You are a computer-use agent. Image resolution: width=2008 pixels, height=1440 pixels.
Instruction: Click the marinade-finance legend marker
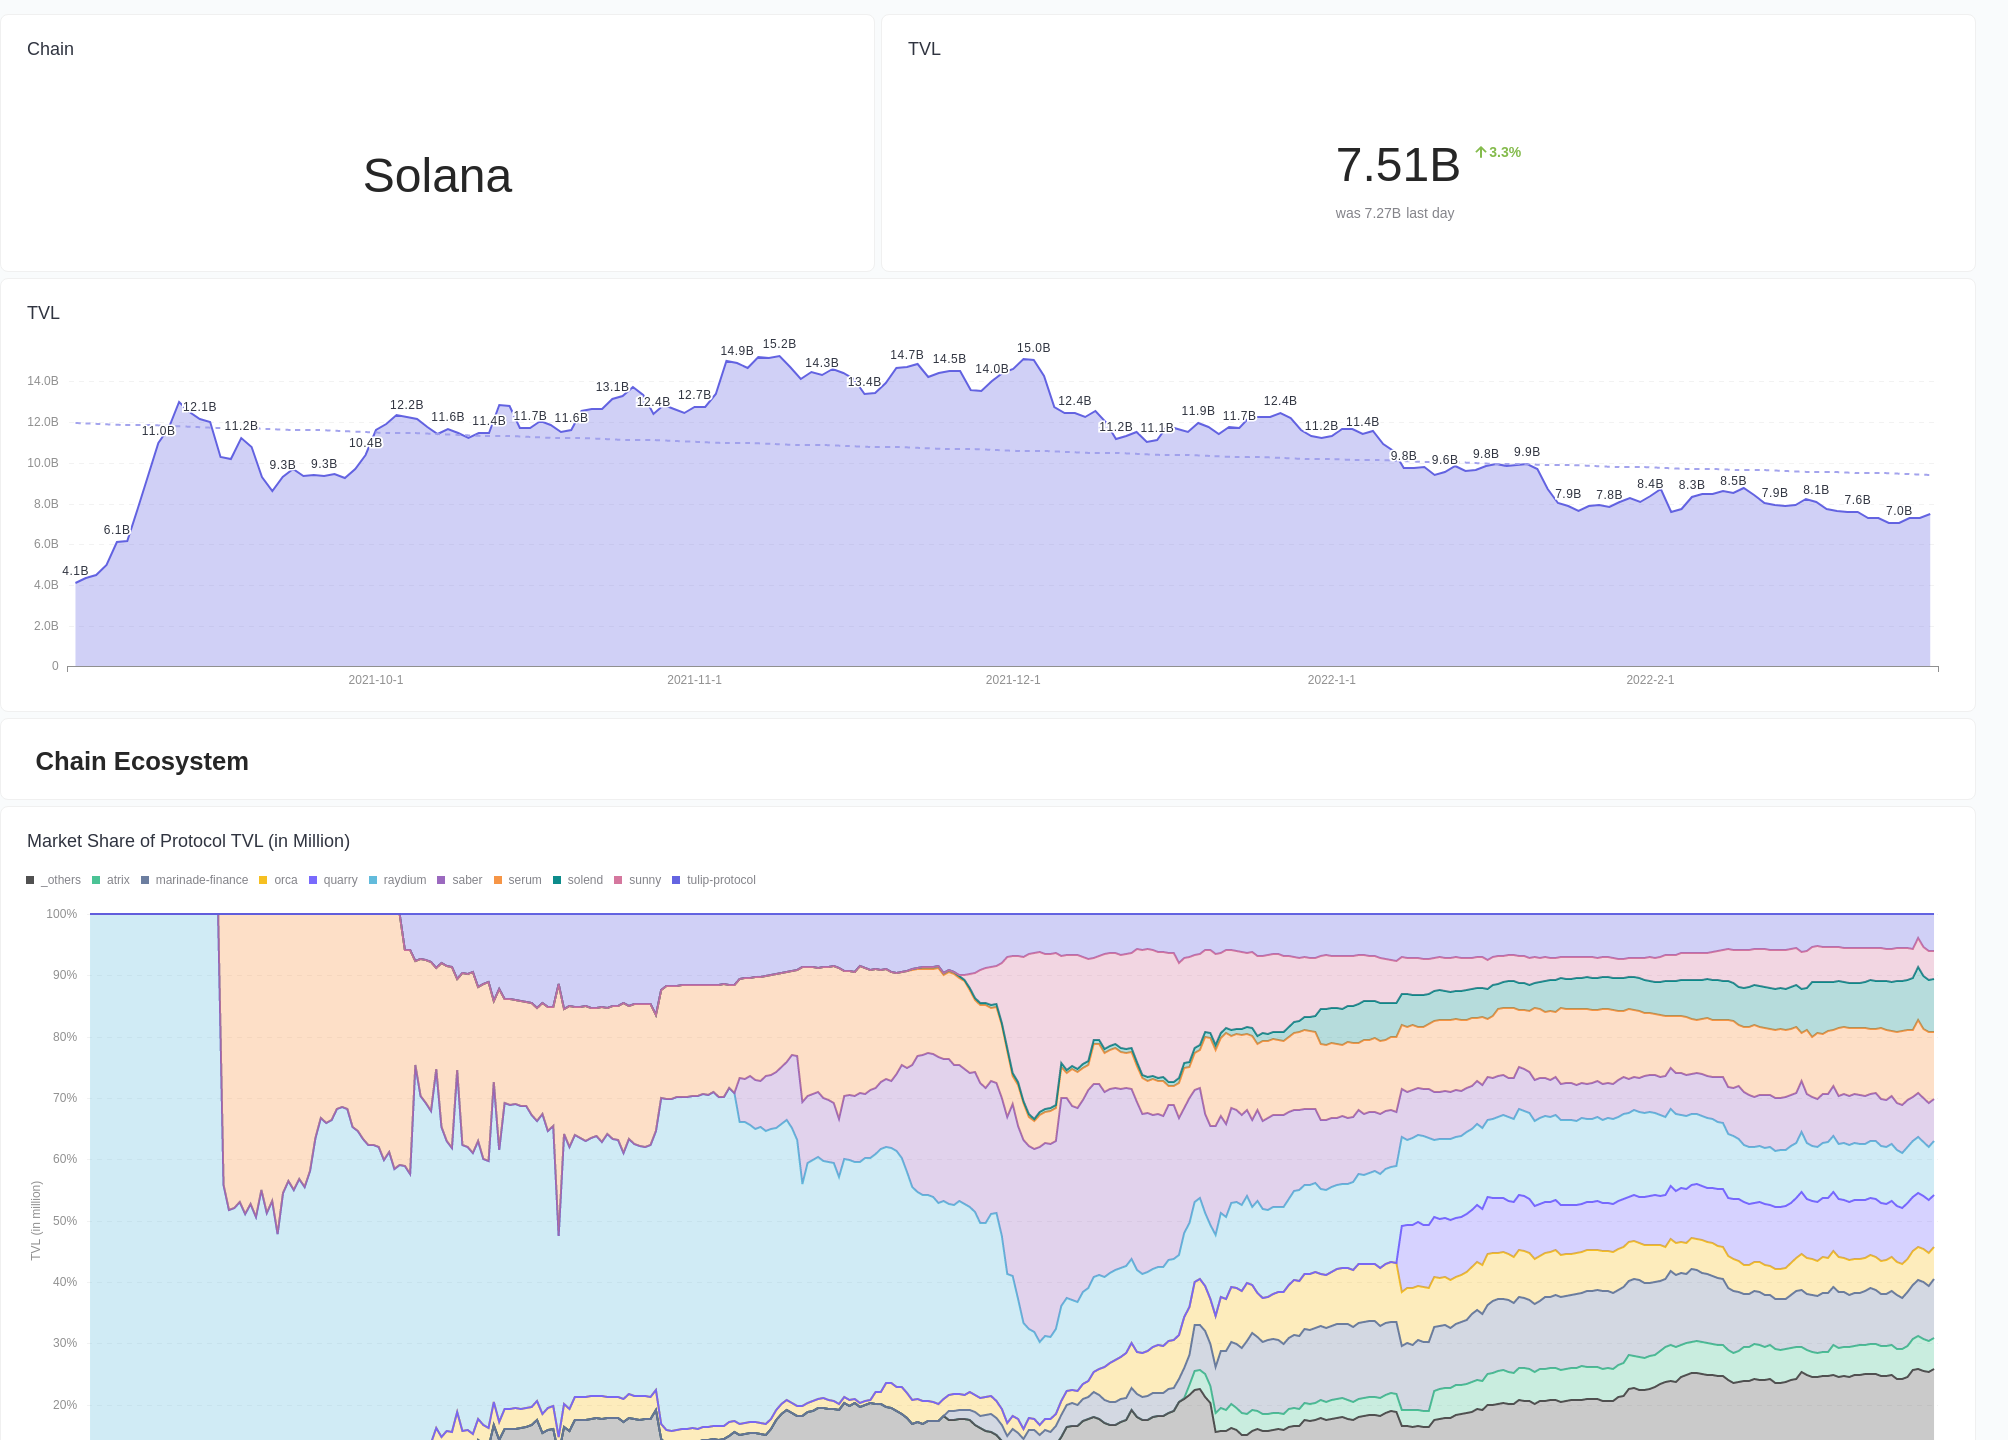[145, 880]
